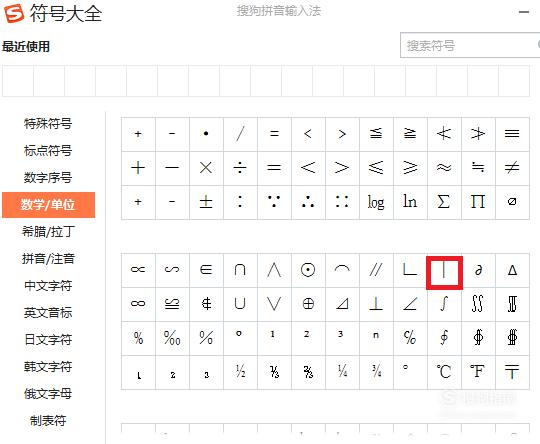
Task: Insert the single integral symbol ∫
Action: (444, 304)
